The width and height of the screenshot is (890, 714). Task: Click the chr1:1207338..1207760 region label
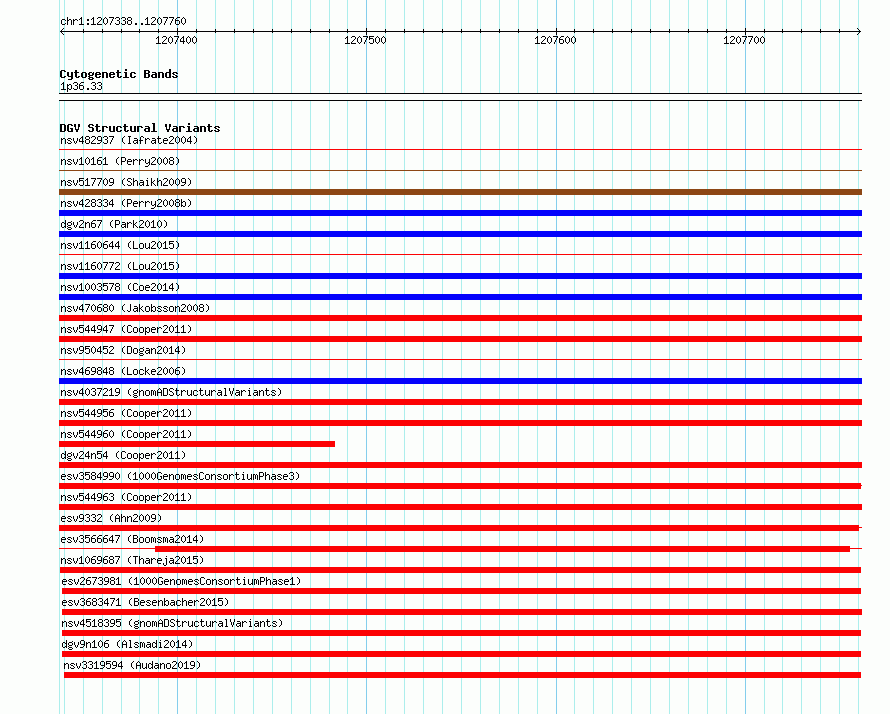[123, 21]
